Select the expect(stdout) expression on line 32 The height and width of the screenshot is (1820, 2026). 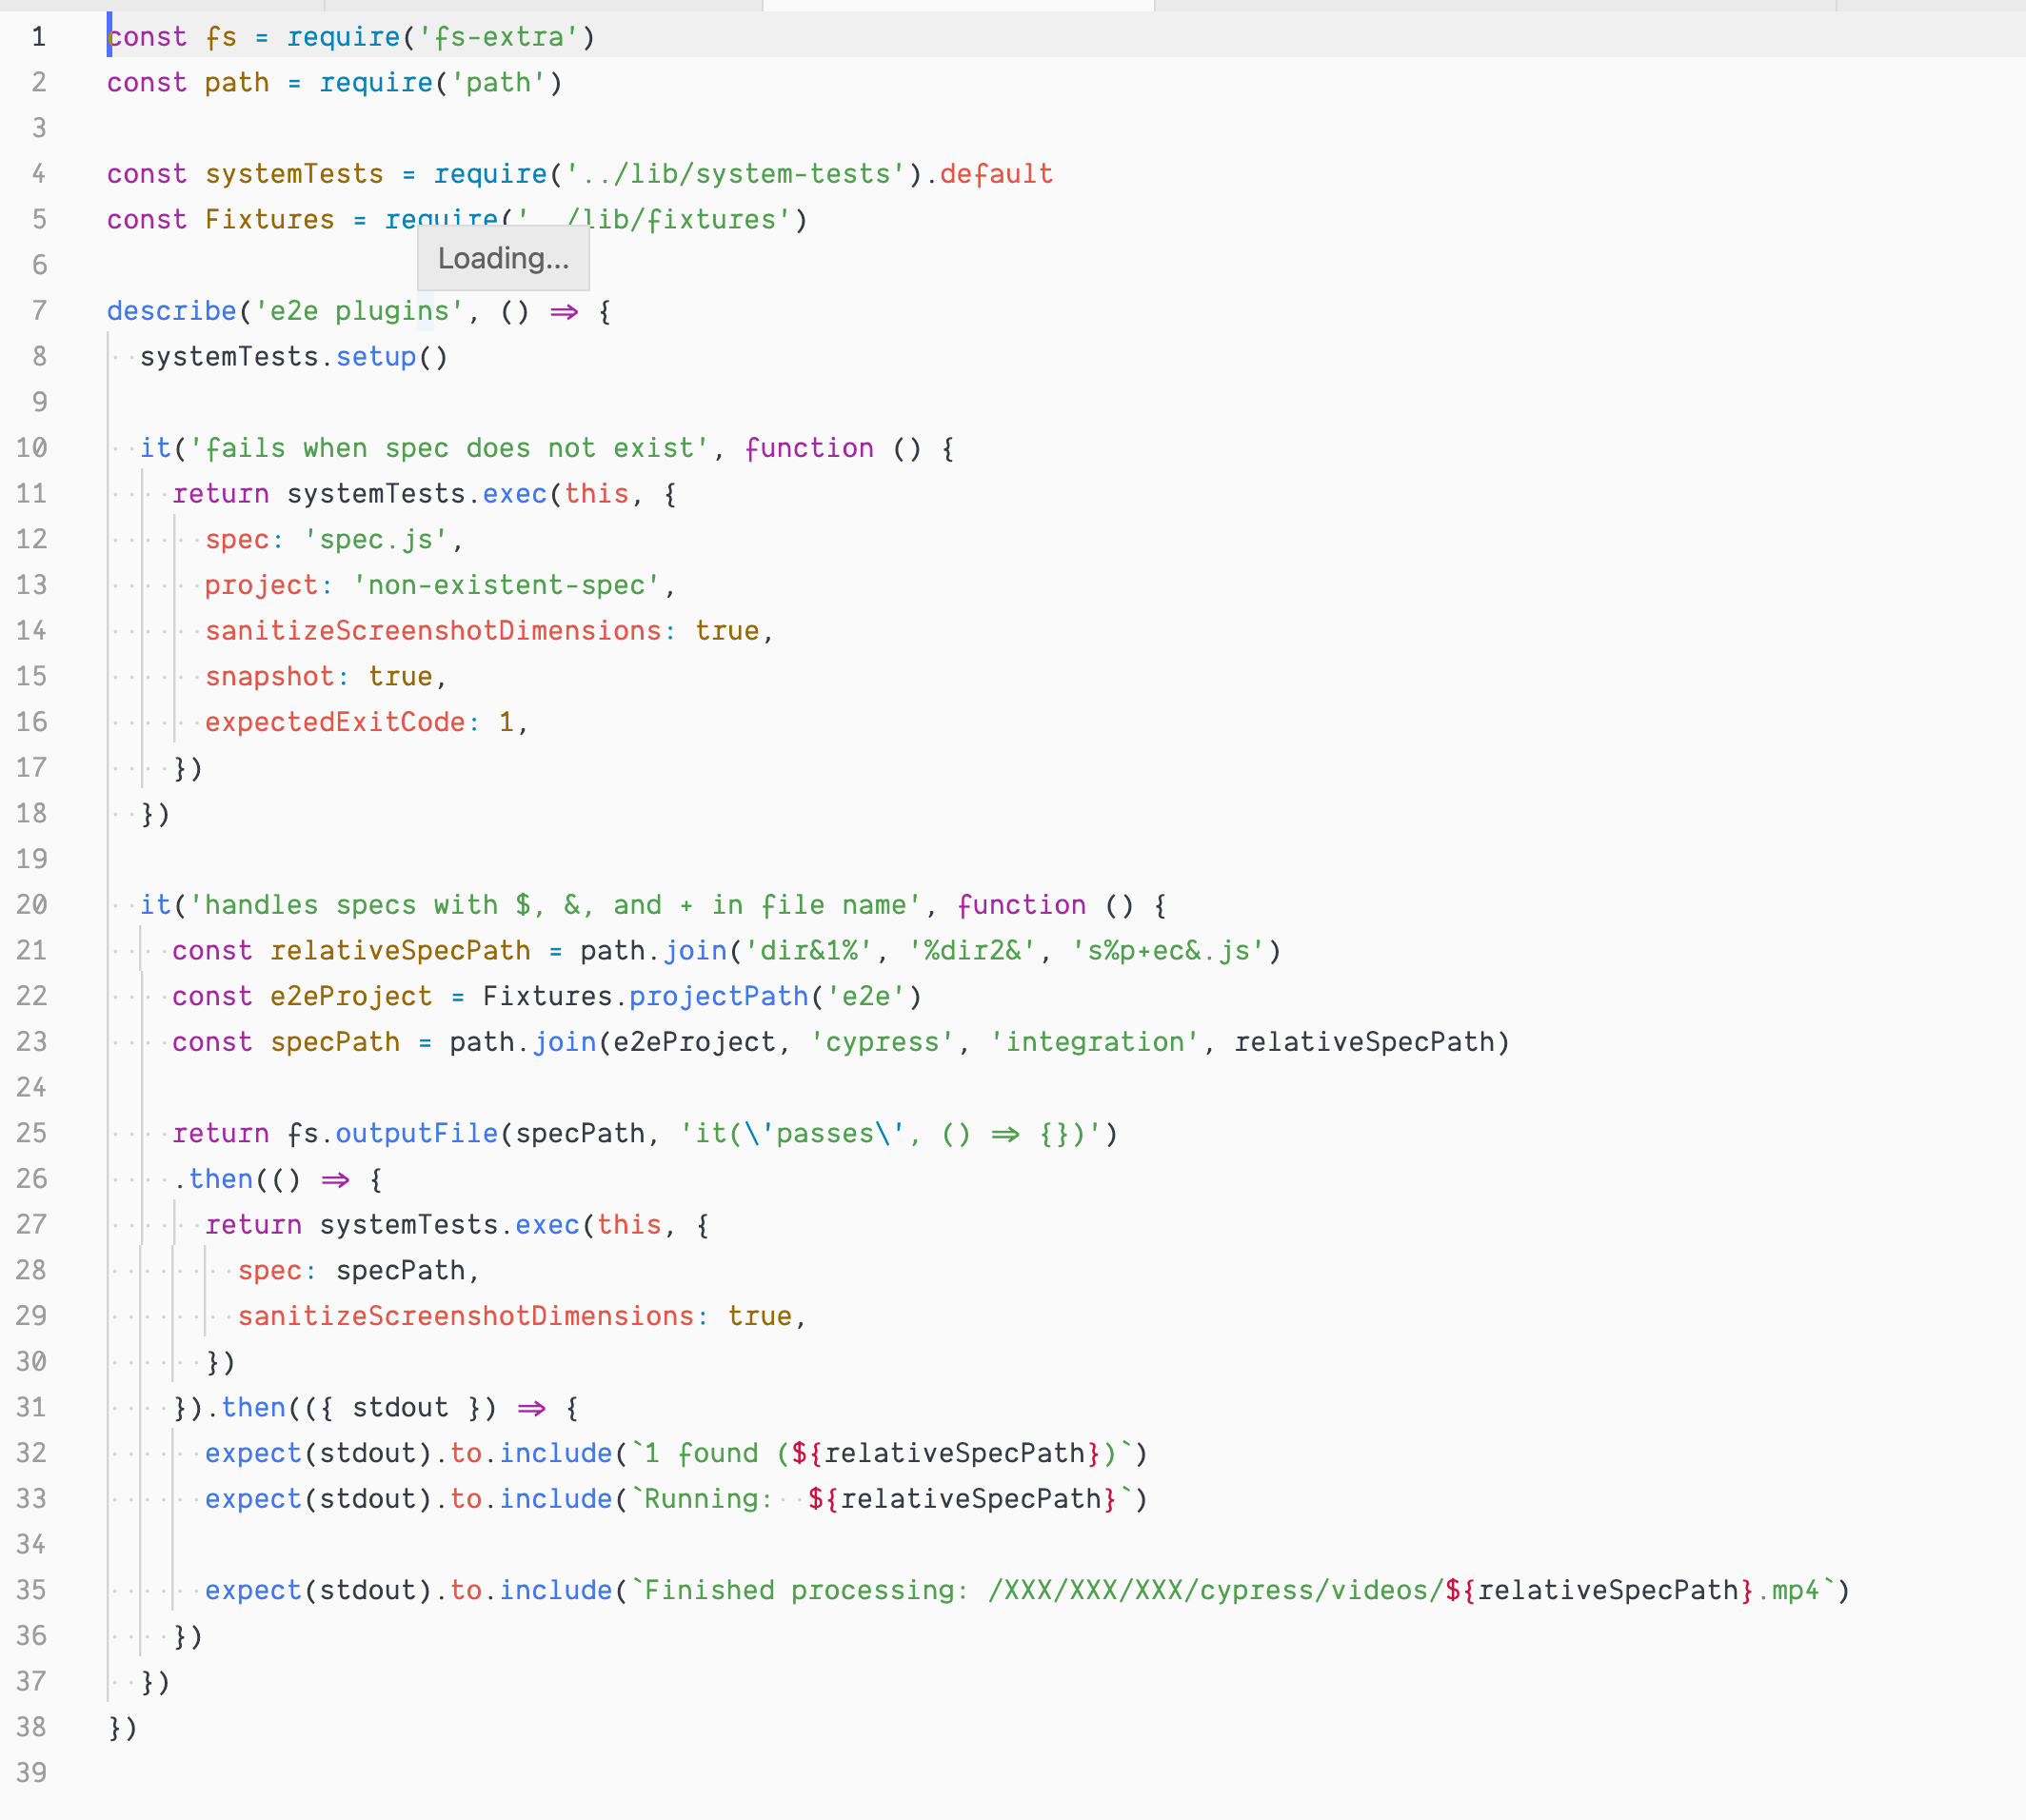(x=320, y=1452)
